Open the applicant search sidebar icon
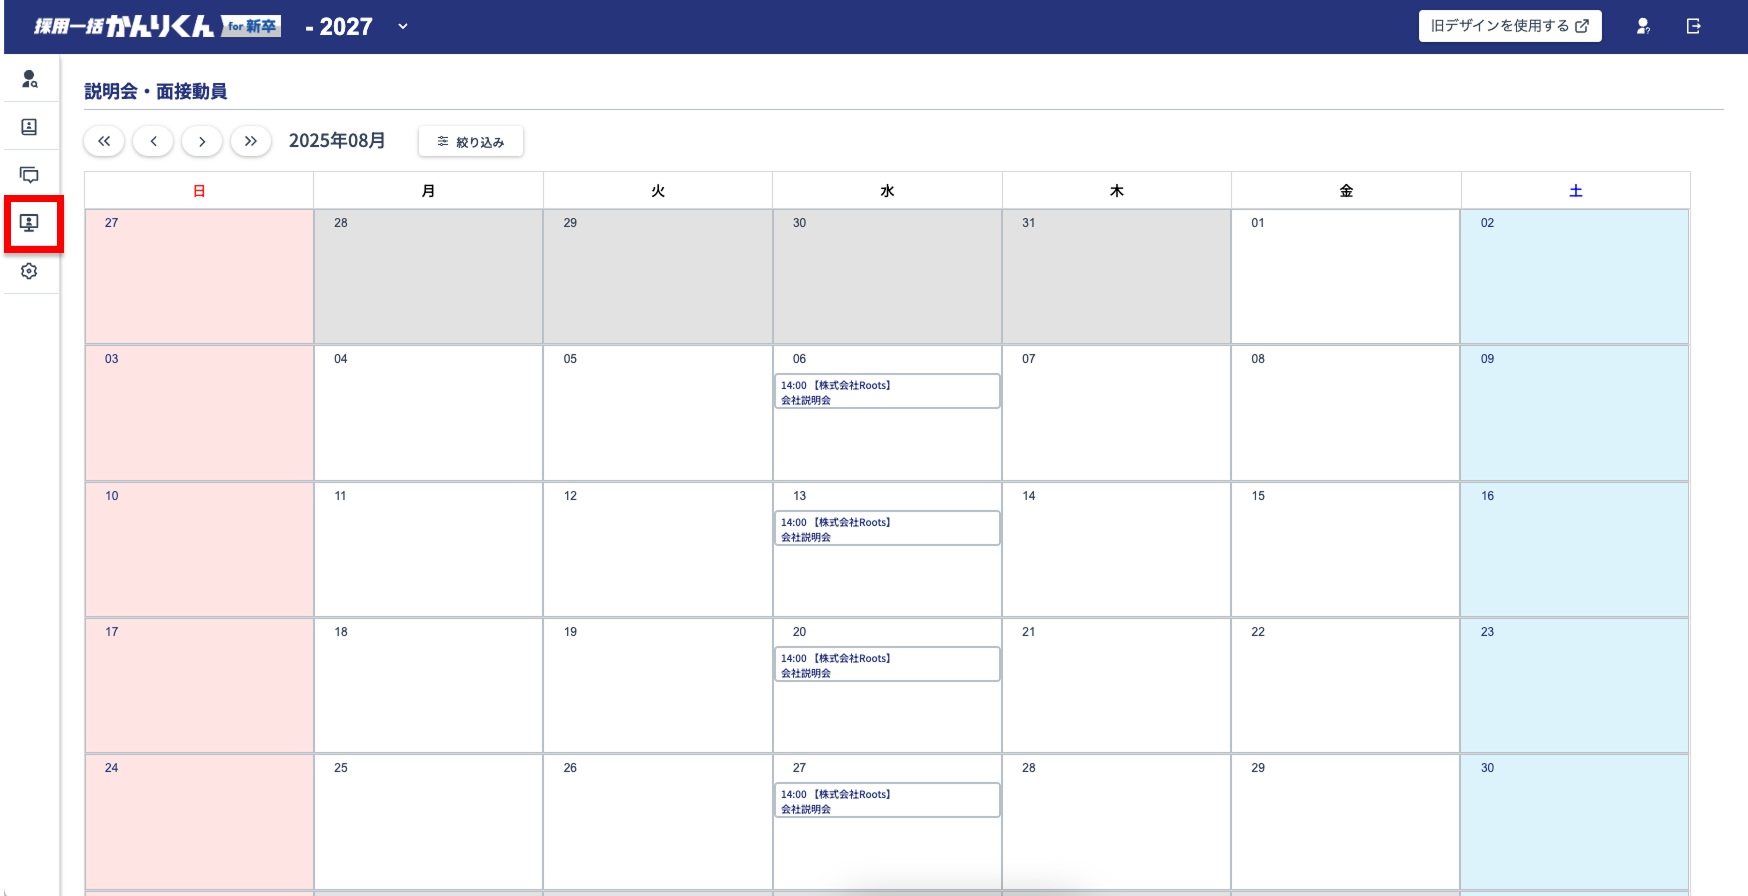Viewport: 1748px width, 896px height. tap(30, 79)
